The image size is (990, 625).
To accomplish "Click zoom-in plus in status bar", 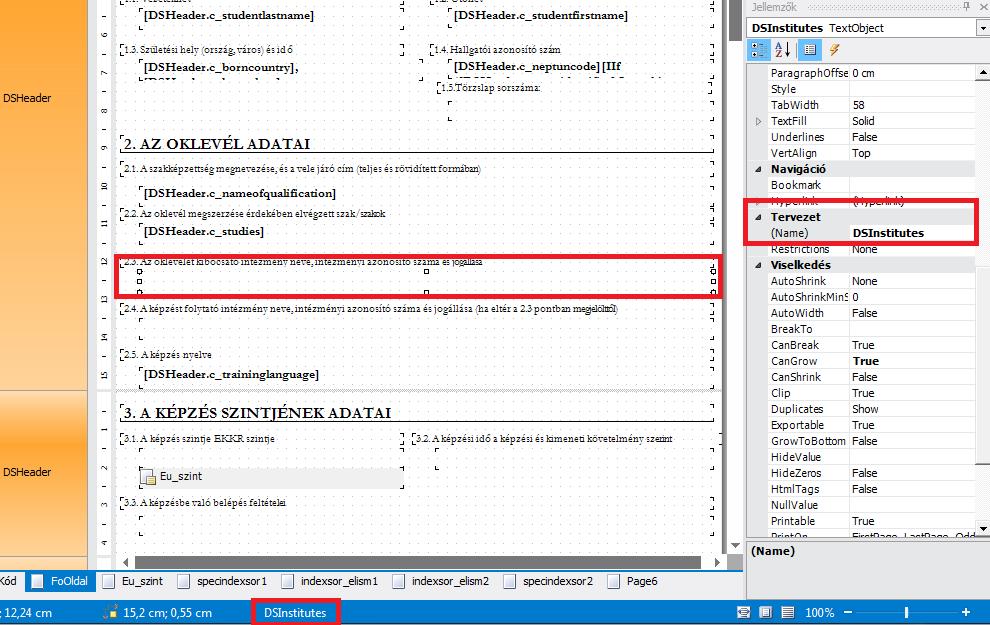I will coord(965,612).
